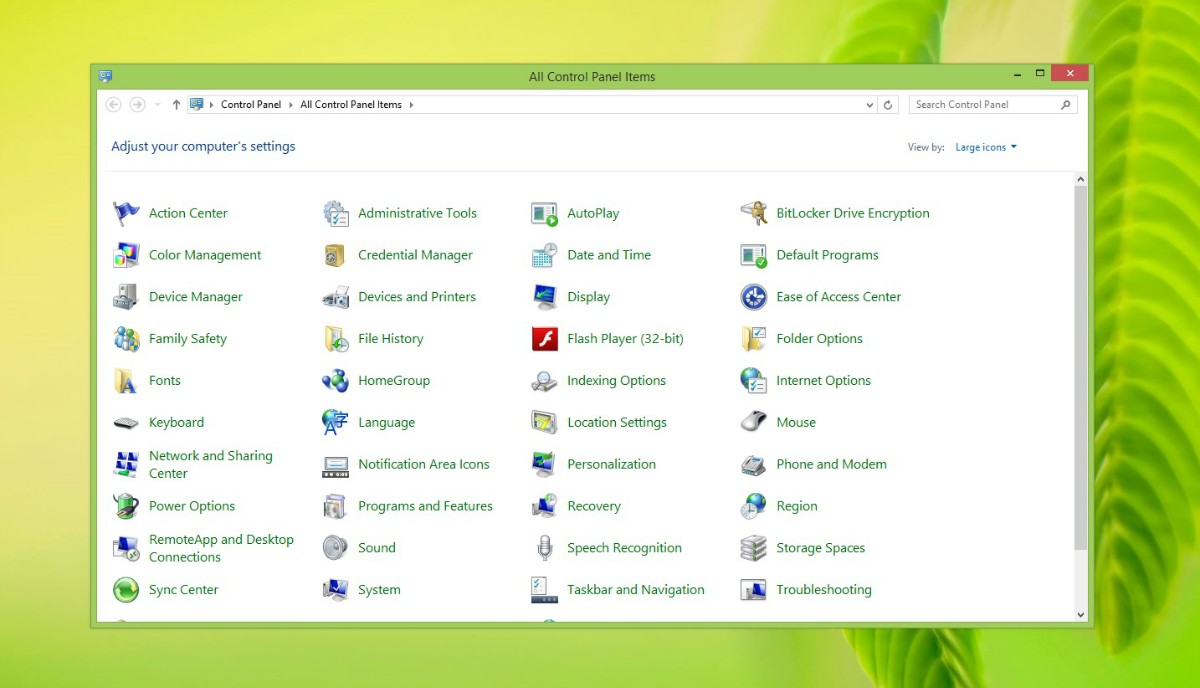Open the recent locations dropdown arrow
The image size is (1200, 688).
(157, 104)
